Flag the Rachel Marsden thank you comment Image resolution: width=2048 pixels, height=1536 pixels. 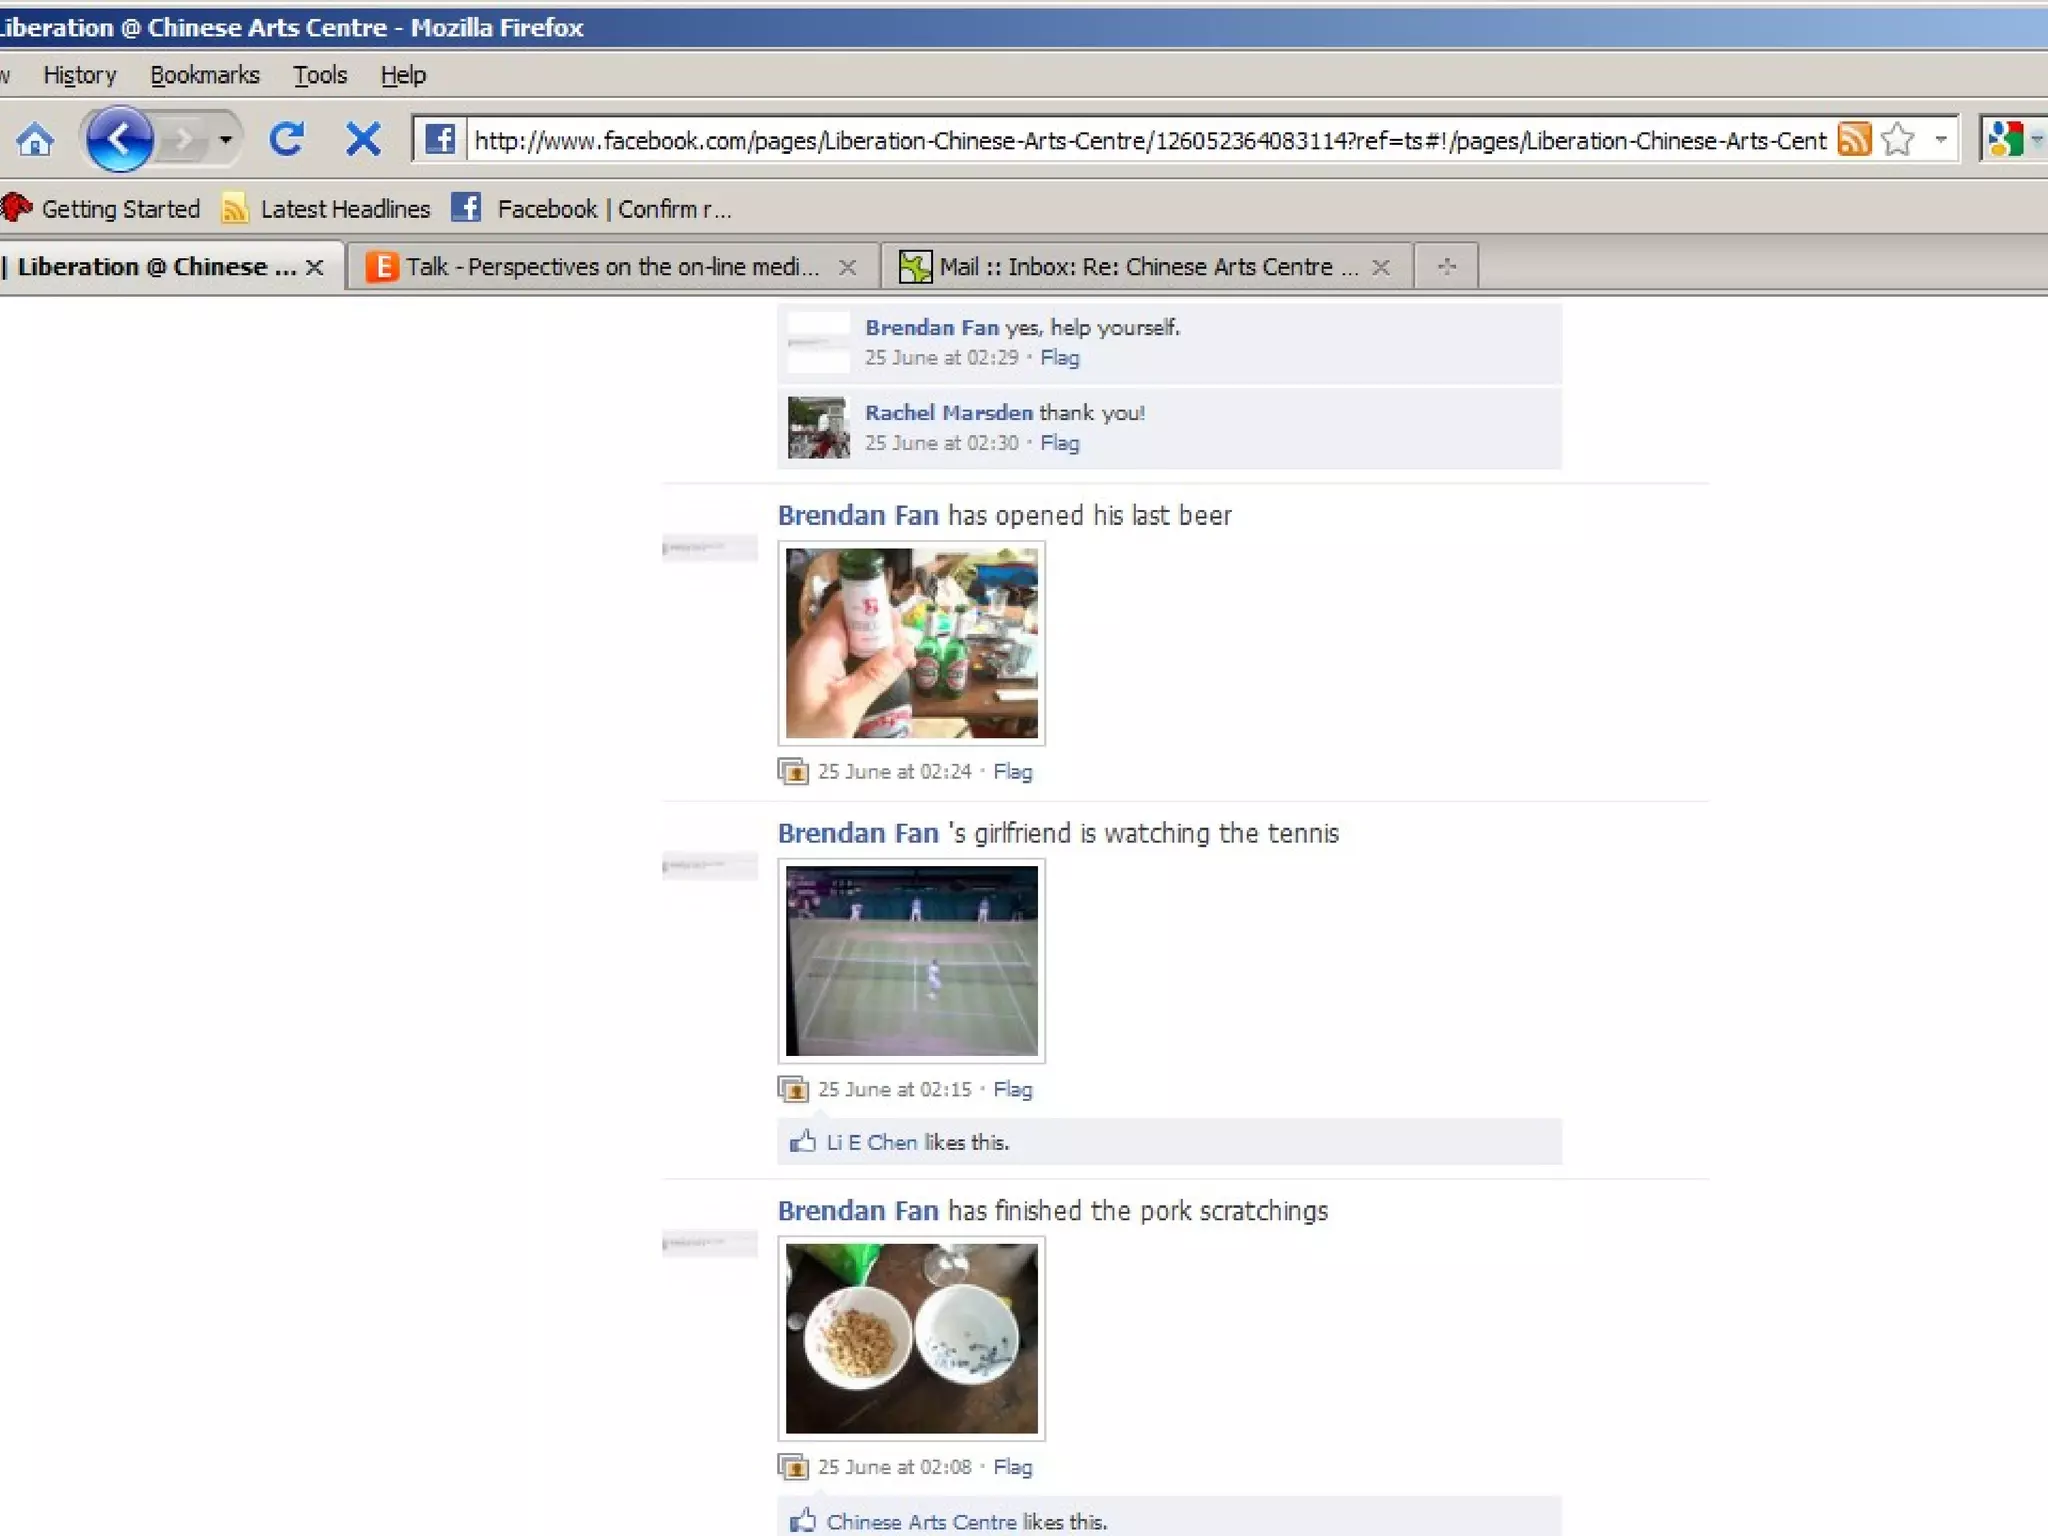click(x=1059, y=443)
